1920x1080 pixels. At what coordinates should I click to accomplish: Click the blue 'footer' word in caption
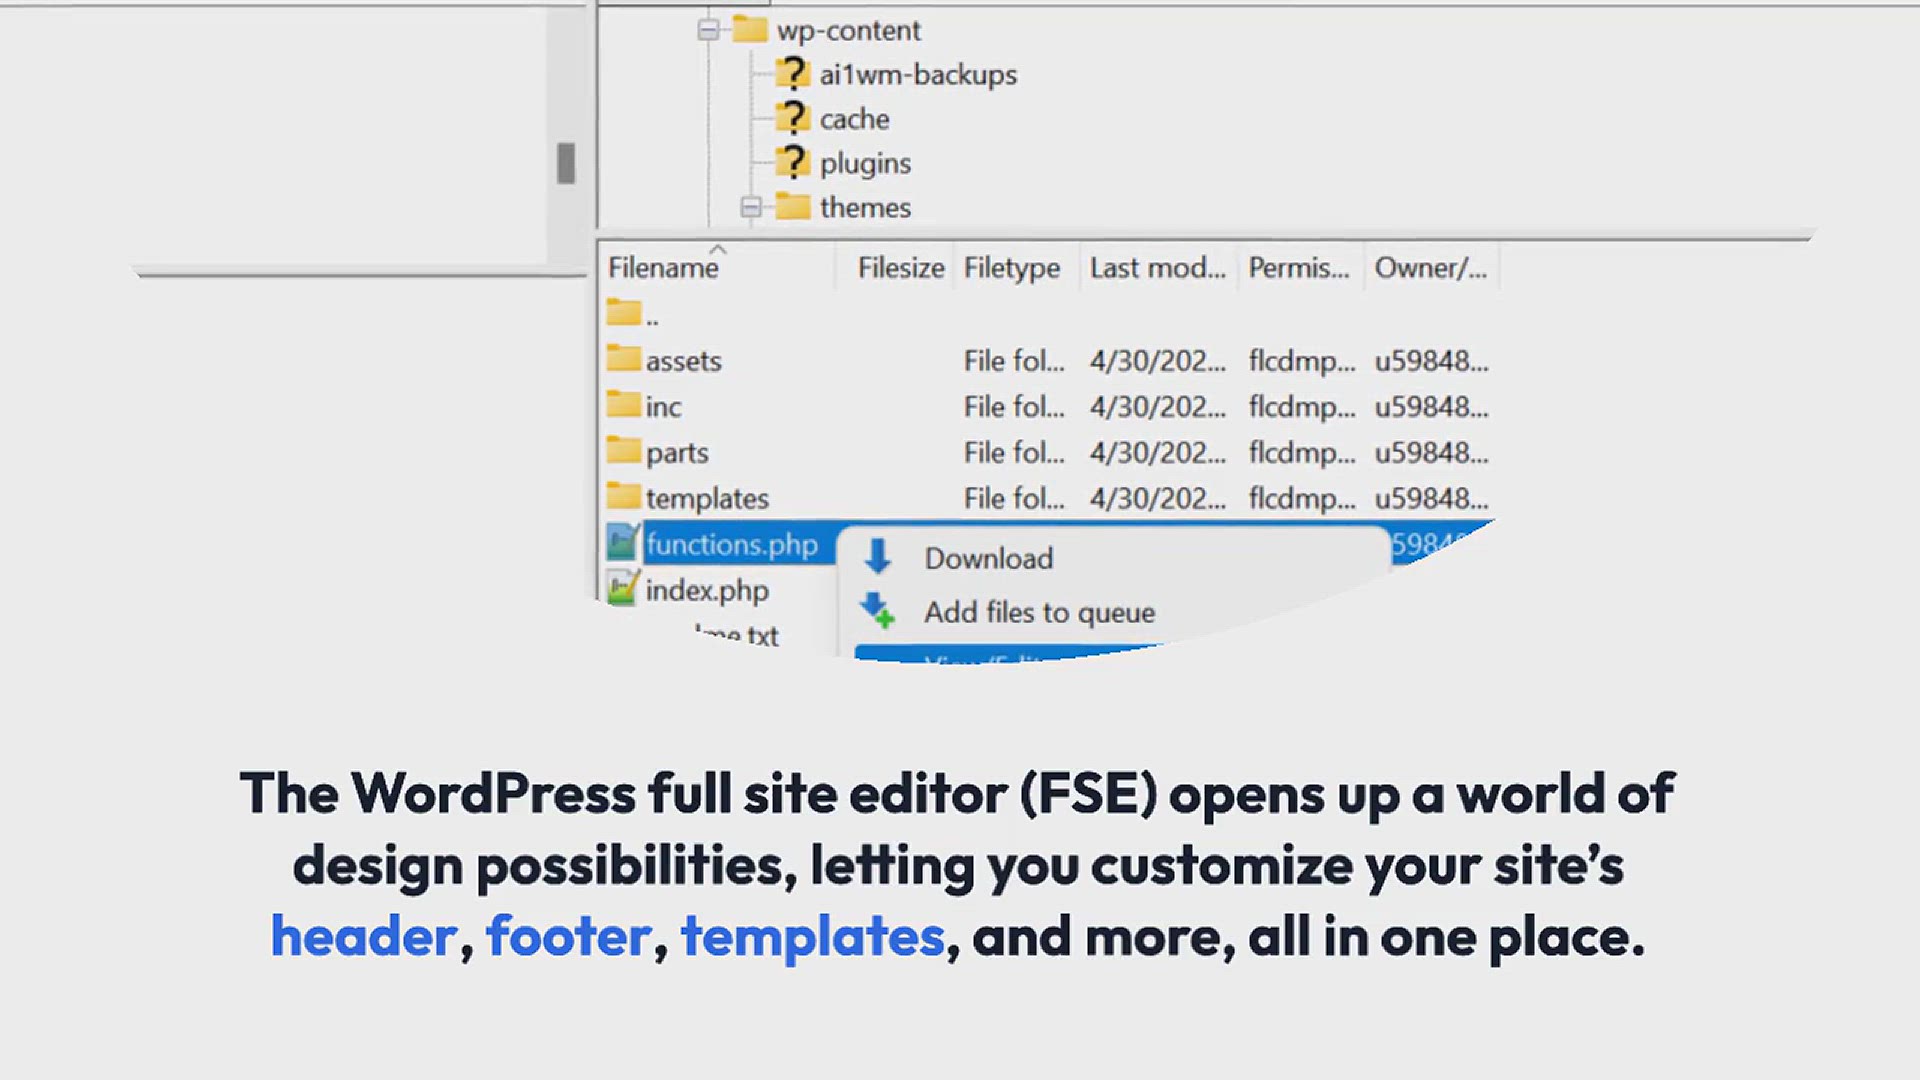[569, 937]
